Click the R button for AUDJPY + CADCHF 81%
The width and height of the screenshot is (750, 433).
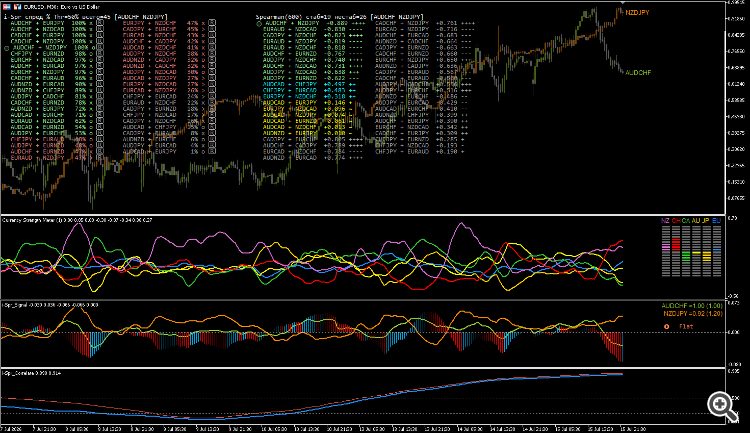coord(99,97)
